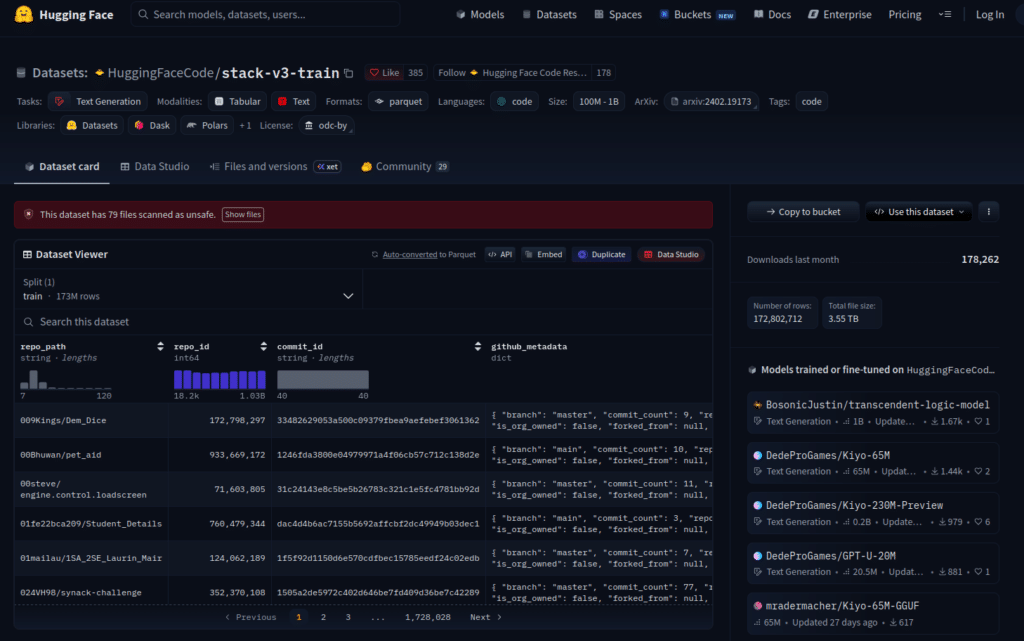Follow Hugging Face Code Research
Image resolution: width=1024 pixels, height=641 pixels.
pyautogui.click(x=512, y=72)
